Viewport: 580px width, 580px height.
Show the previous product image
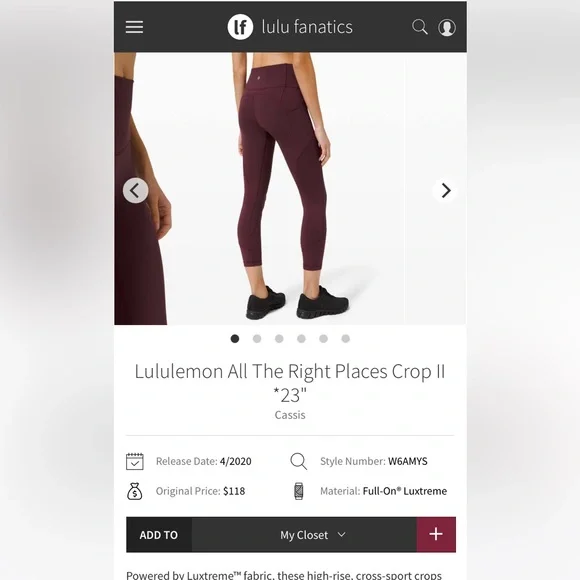click(135, 190)
